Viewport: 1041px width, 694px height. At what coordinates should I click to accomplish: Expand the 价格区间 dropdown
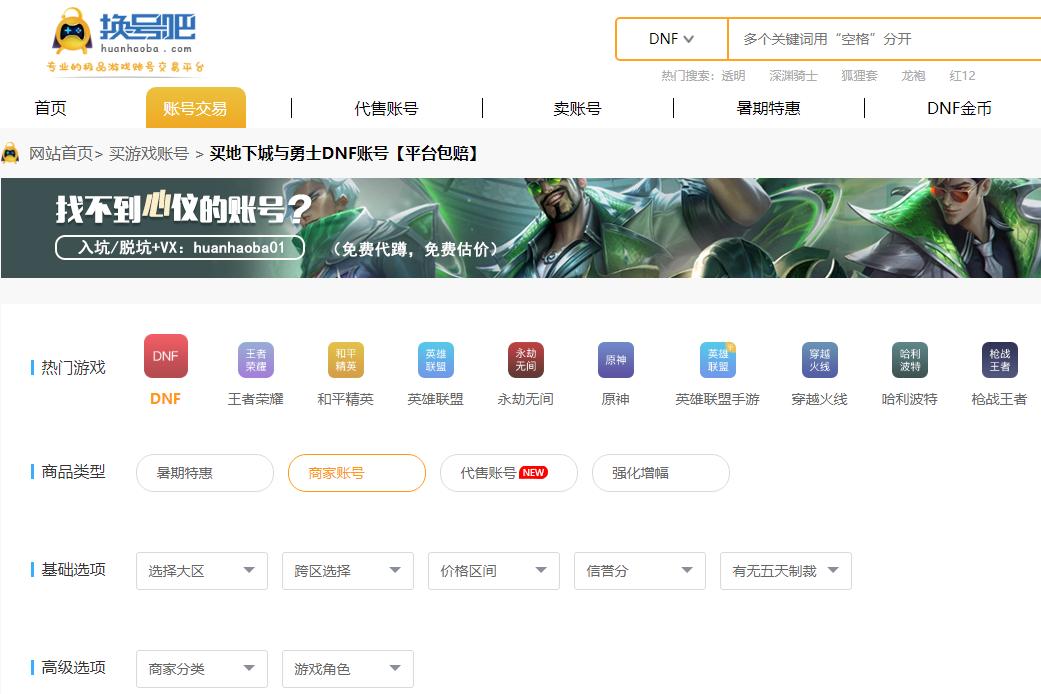493,570
